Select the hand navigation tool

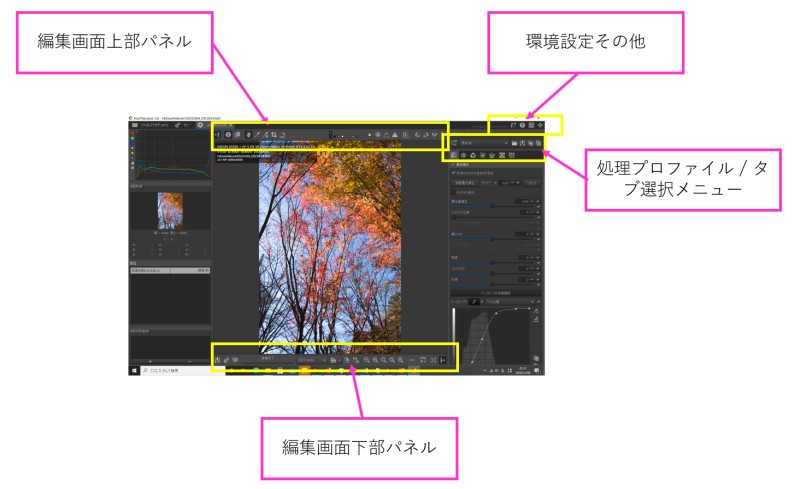248,135
